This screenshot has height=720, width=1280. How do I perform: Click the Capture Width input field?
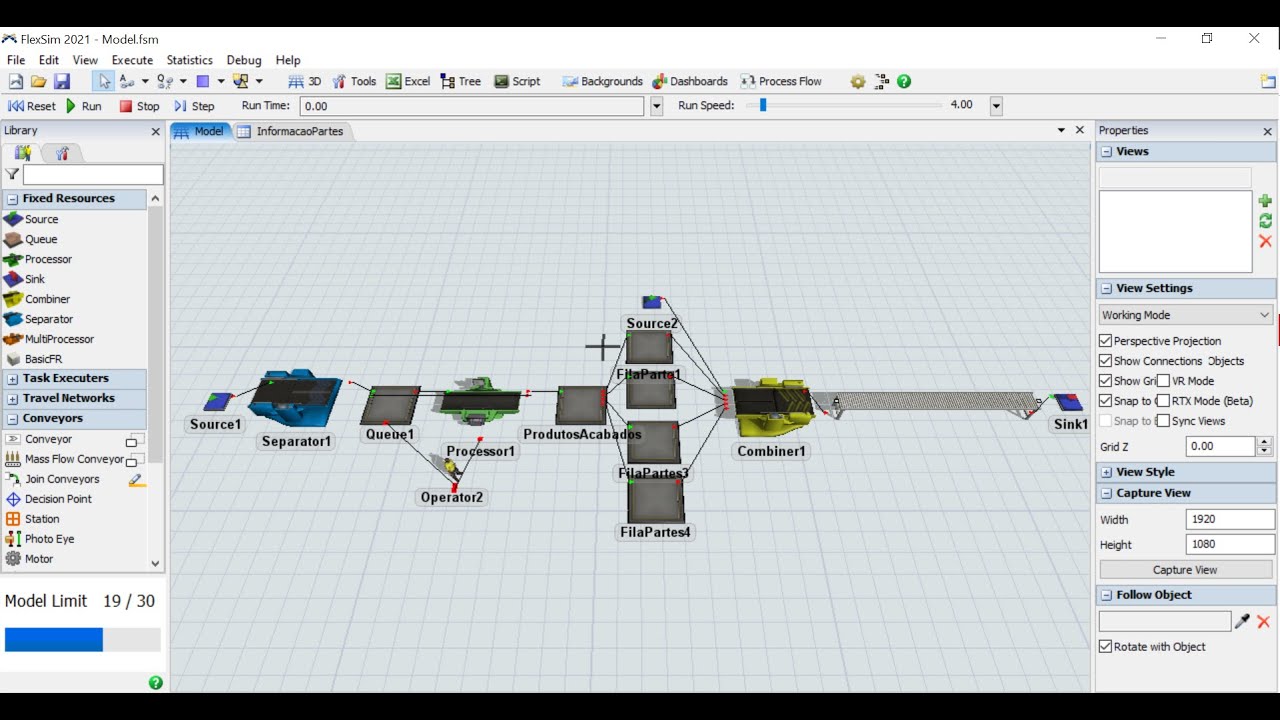[x=1230, y=519]
